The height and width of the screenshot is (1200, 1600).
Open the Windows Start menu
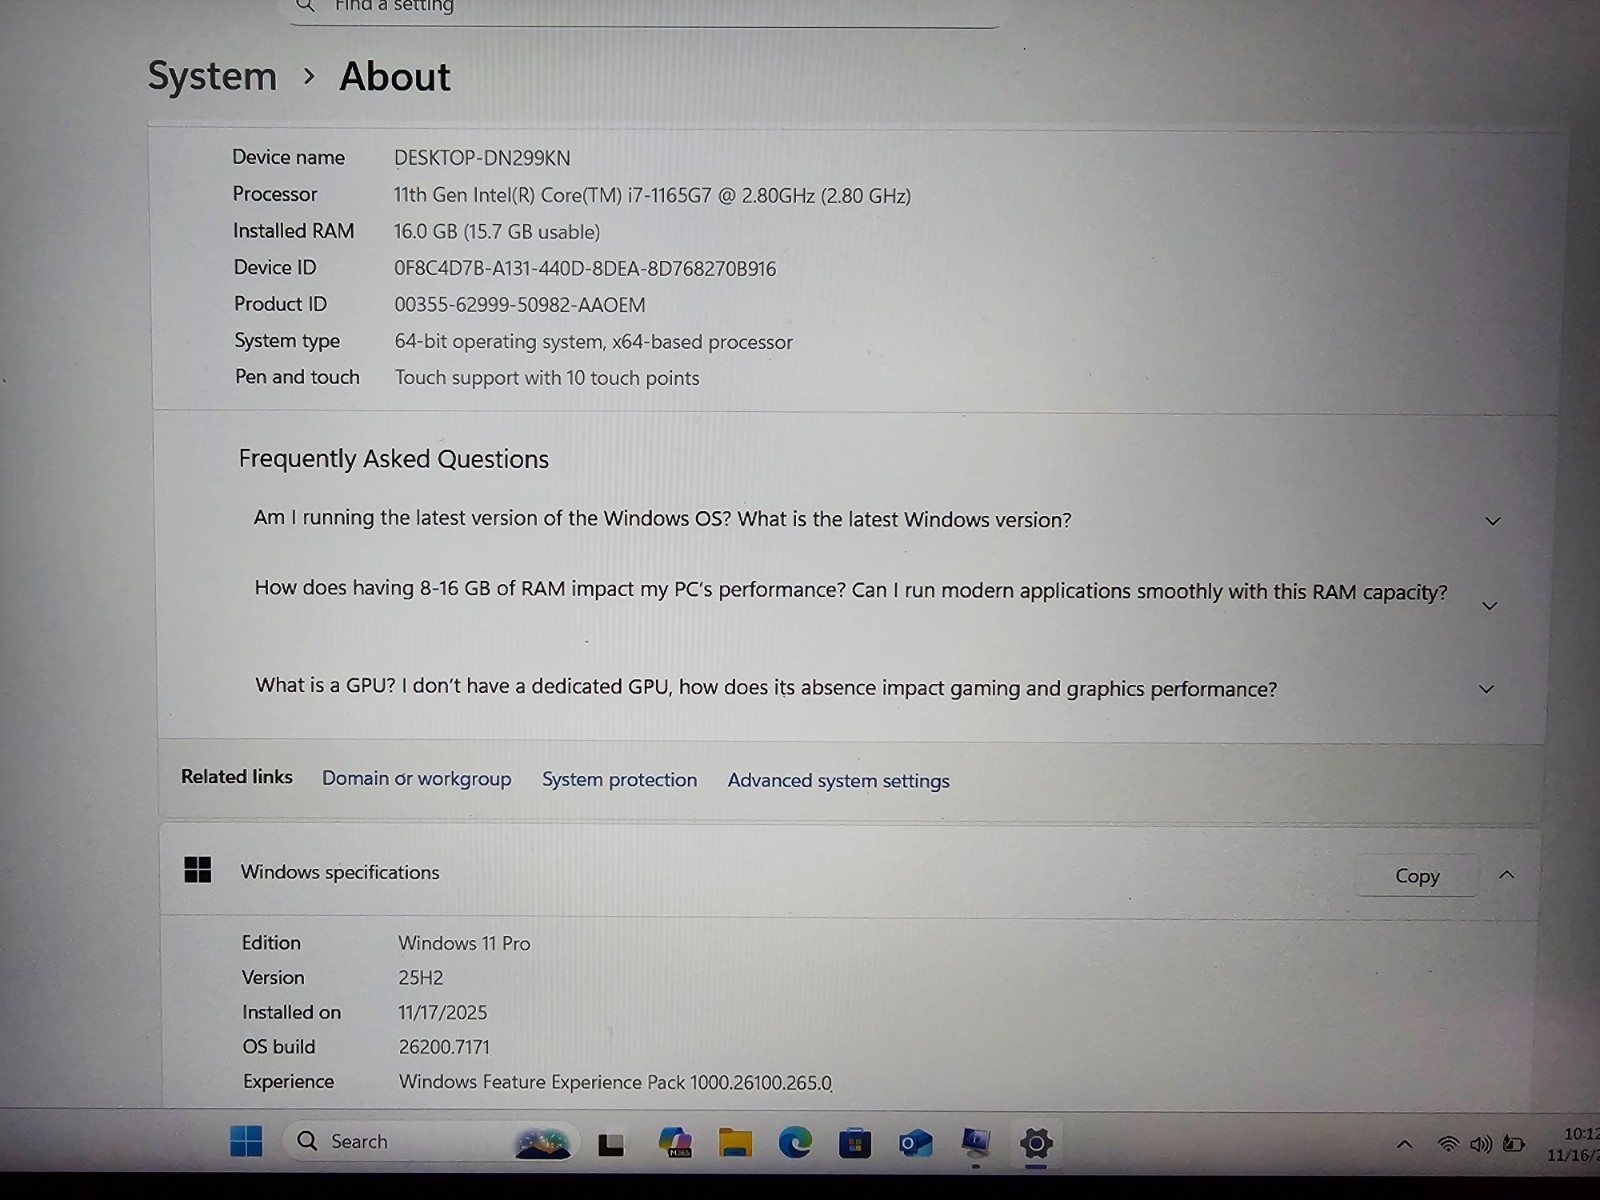point(246,1141)
